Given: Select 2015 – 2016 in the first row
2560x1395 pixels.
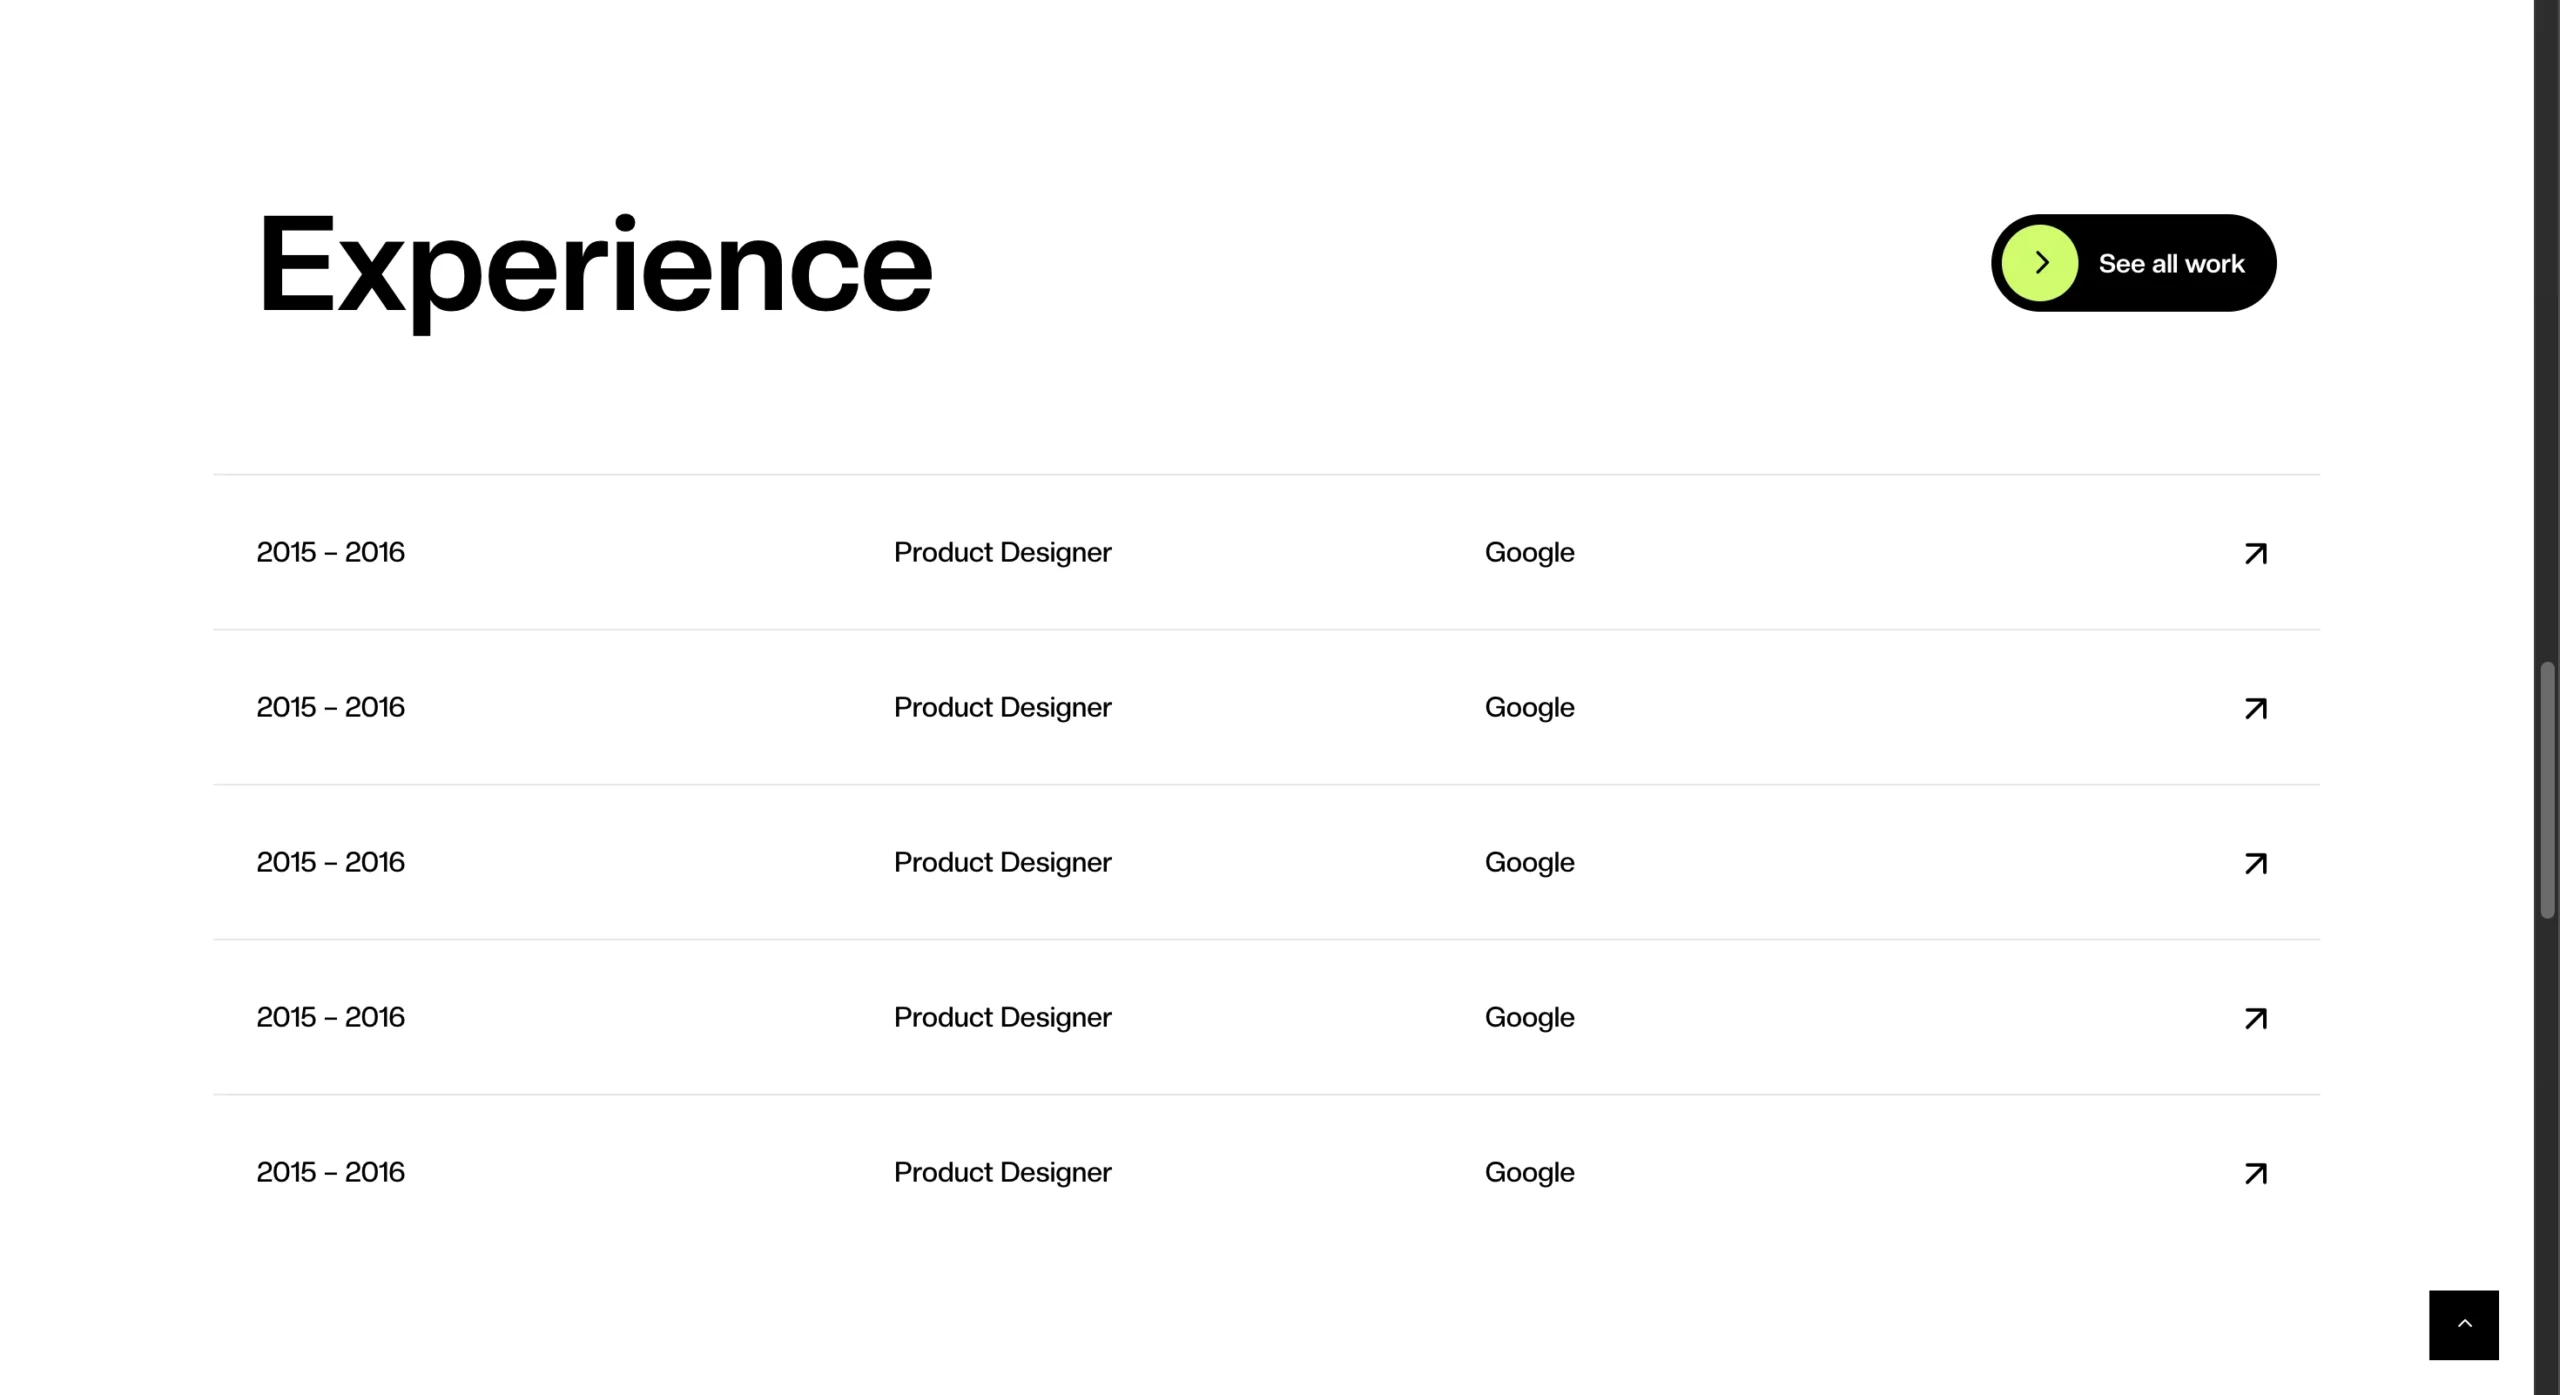Looking at the screenshot, I should [330, 552].
